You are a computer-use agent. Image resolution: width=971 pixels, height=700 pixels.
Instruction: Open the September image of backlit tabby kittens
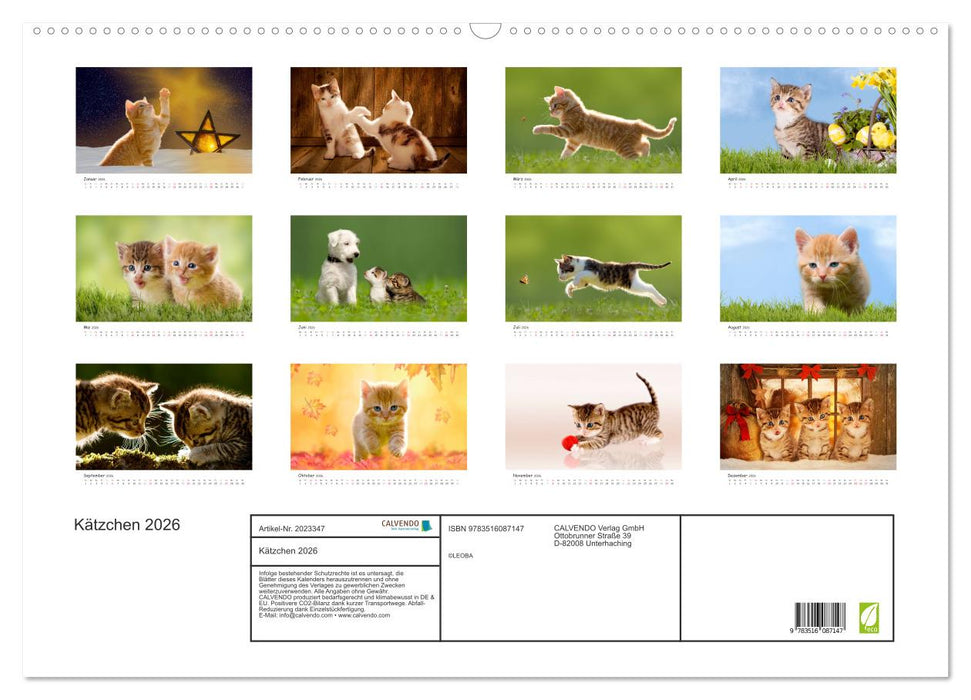pos(164,416)
